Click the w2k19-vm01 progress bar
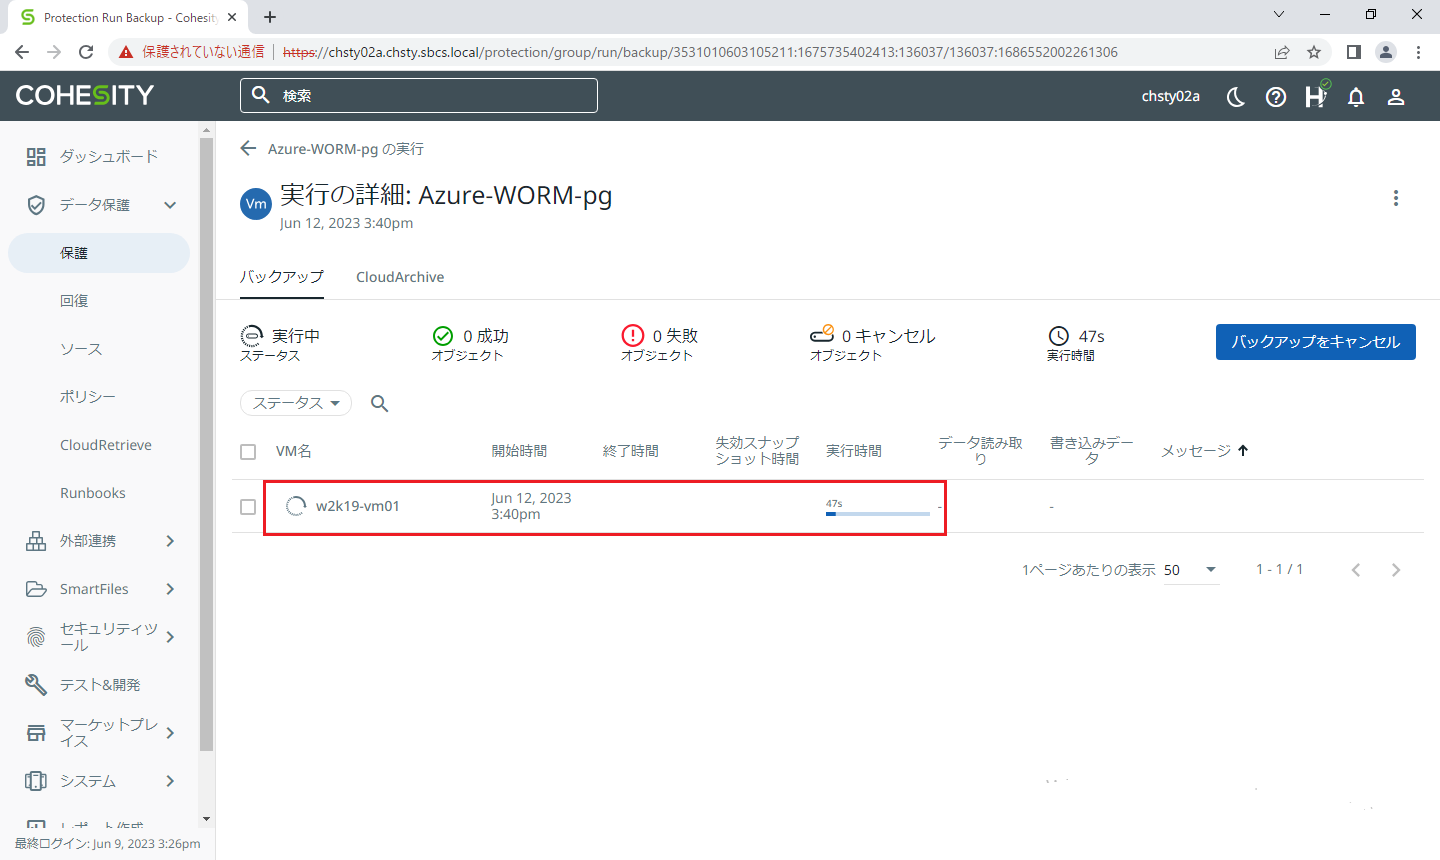 click(x=878, y=514)
